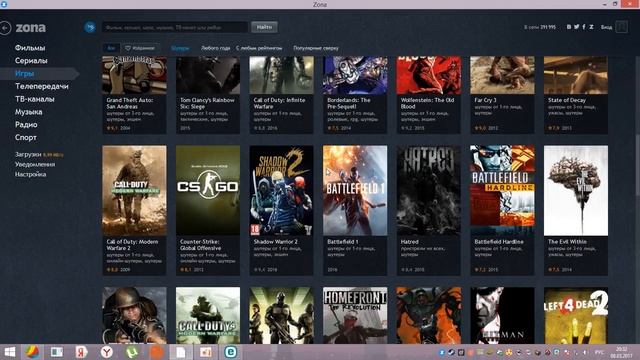Screen dimensions: 640x360
Task: Click the 'The Evil Within' title text
Action: coord(567,242)
